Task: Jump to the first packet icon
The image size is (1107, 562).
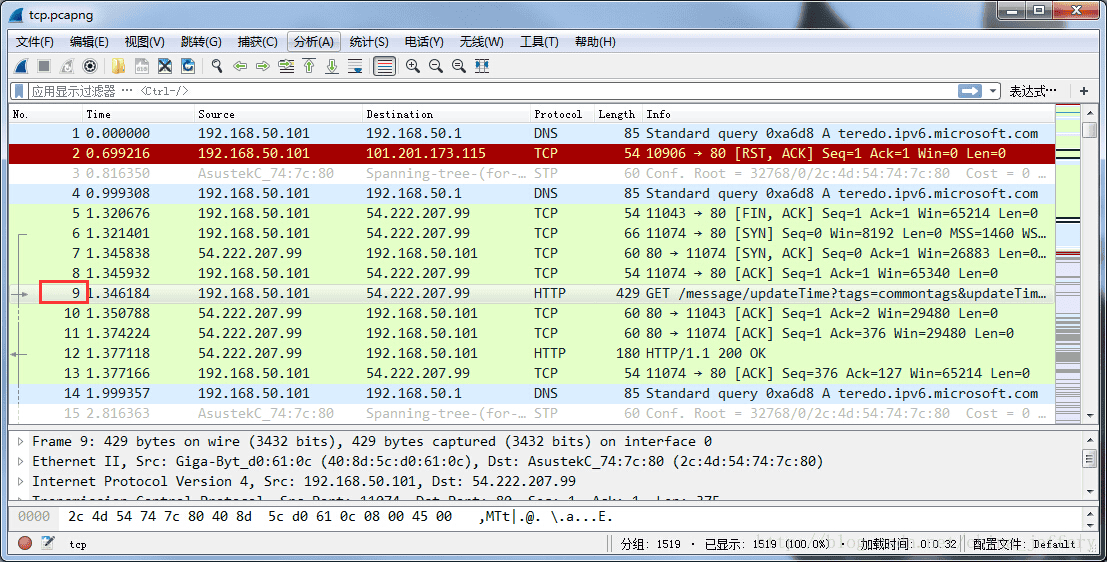Action: [x=309, y=66]
